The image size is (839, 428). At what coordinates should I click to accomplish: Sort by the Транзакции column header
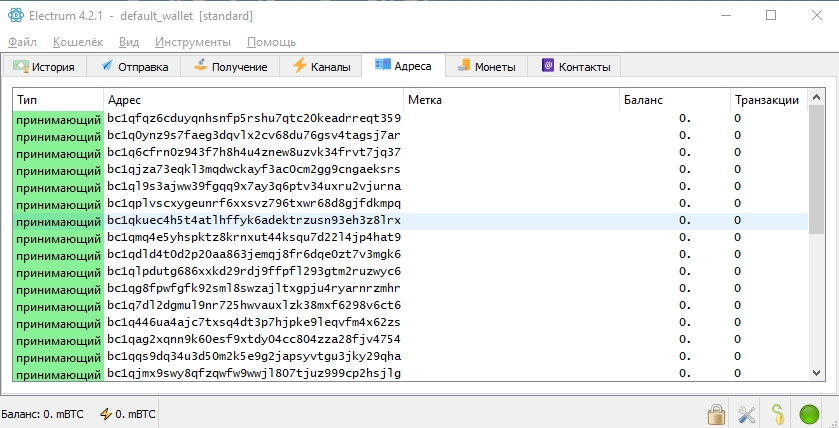(769, 100)
